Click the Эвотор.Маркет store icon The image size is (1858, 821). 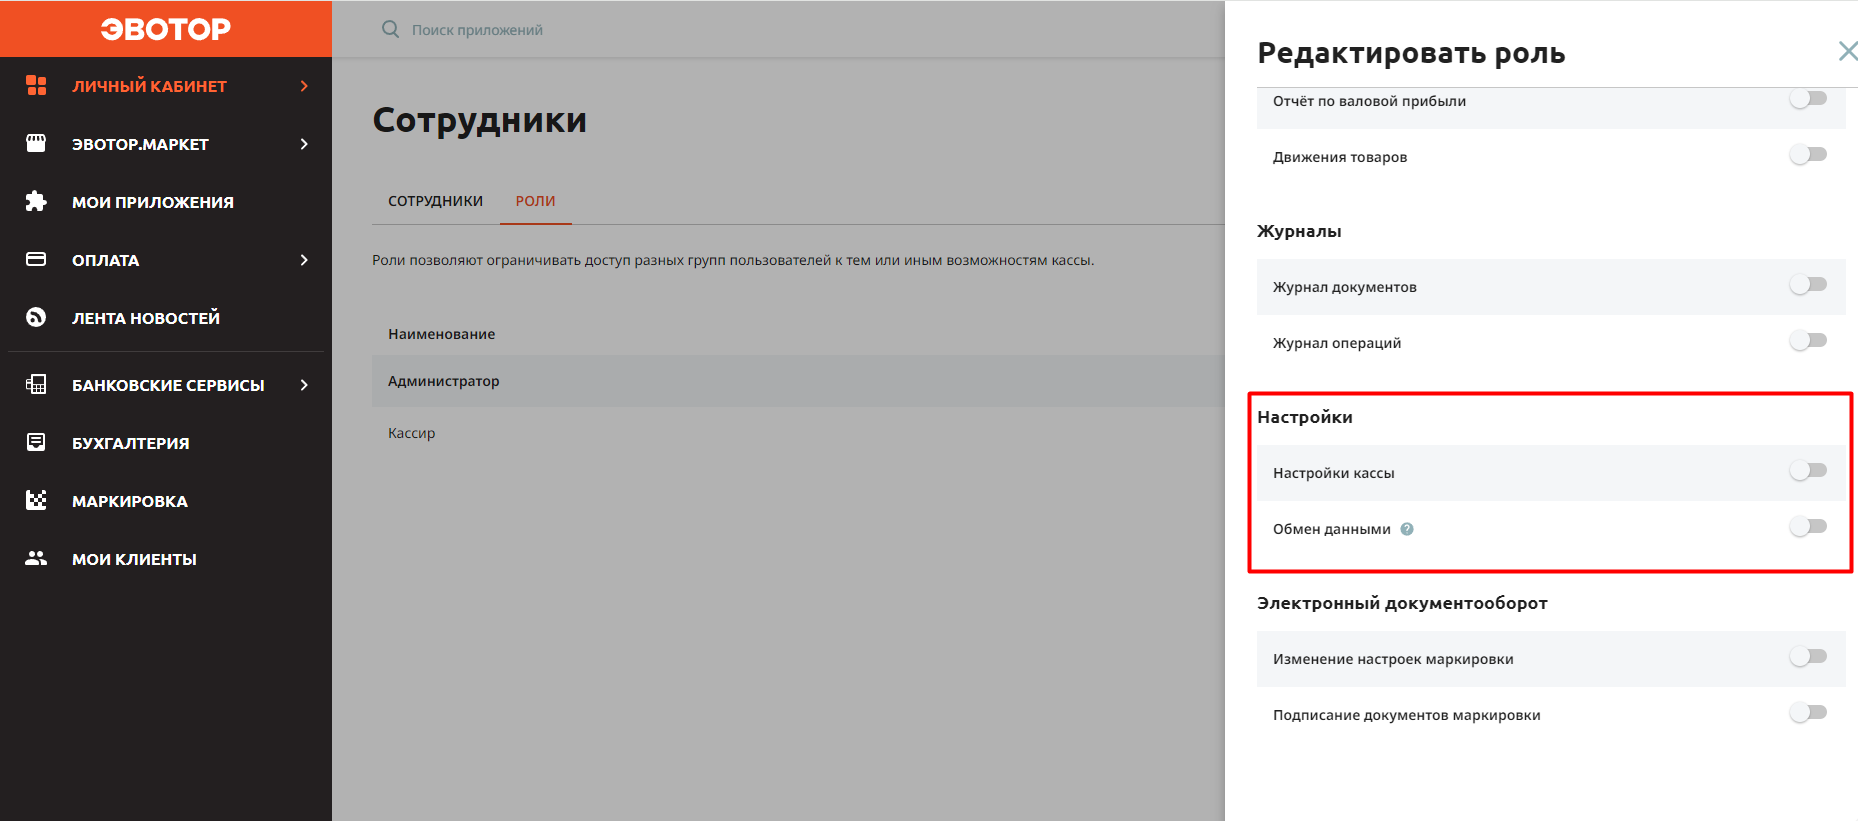tap(36, 144)
